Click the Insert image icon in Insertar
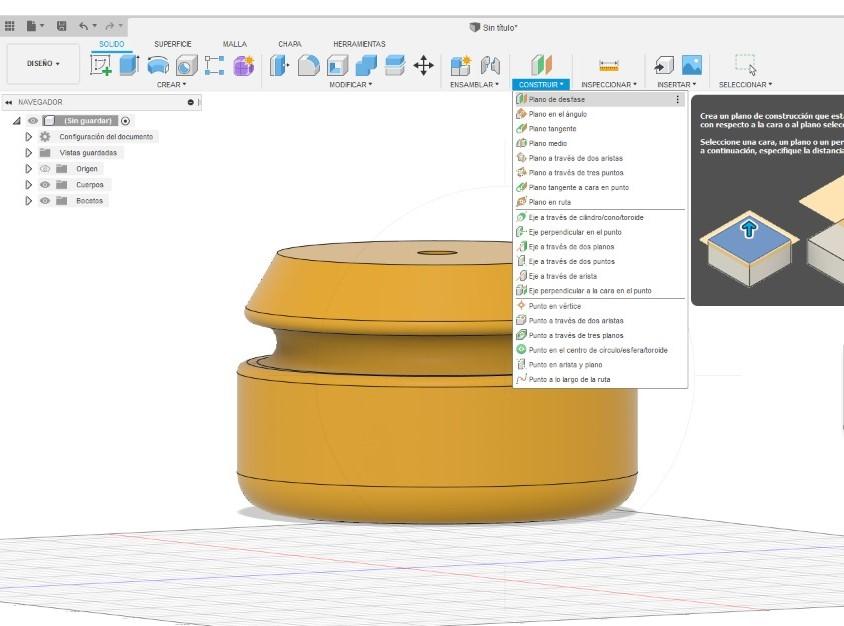This screenshot has width=844, height=626. pos(691,65)
